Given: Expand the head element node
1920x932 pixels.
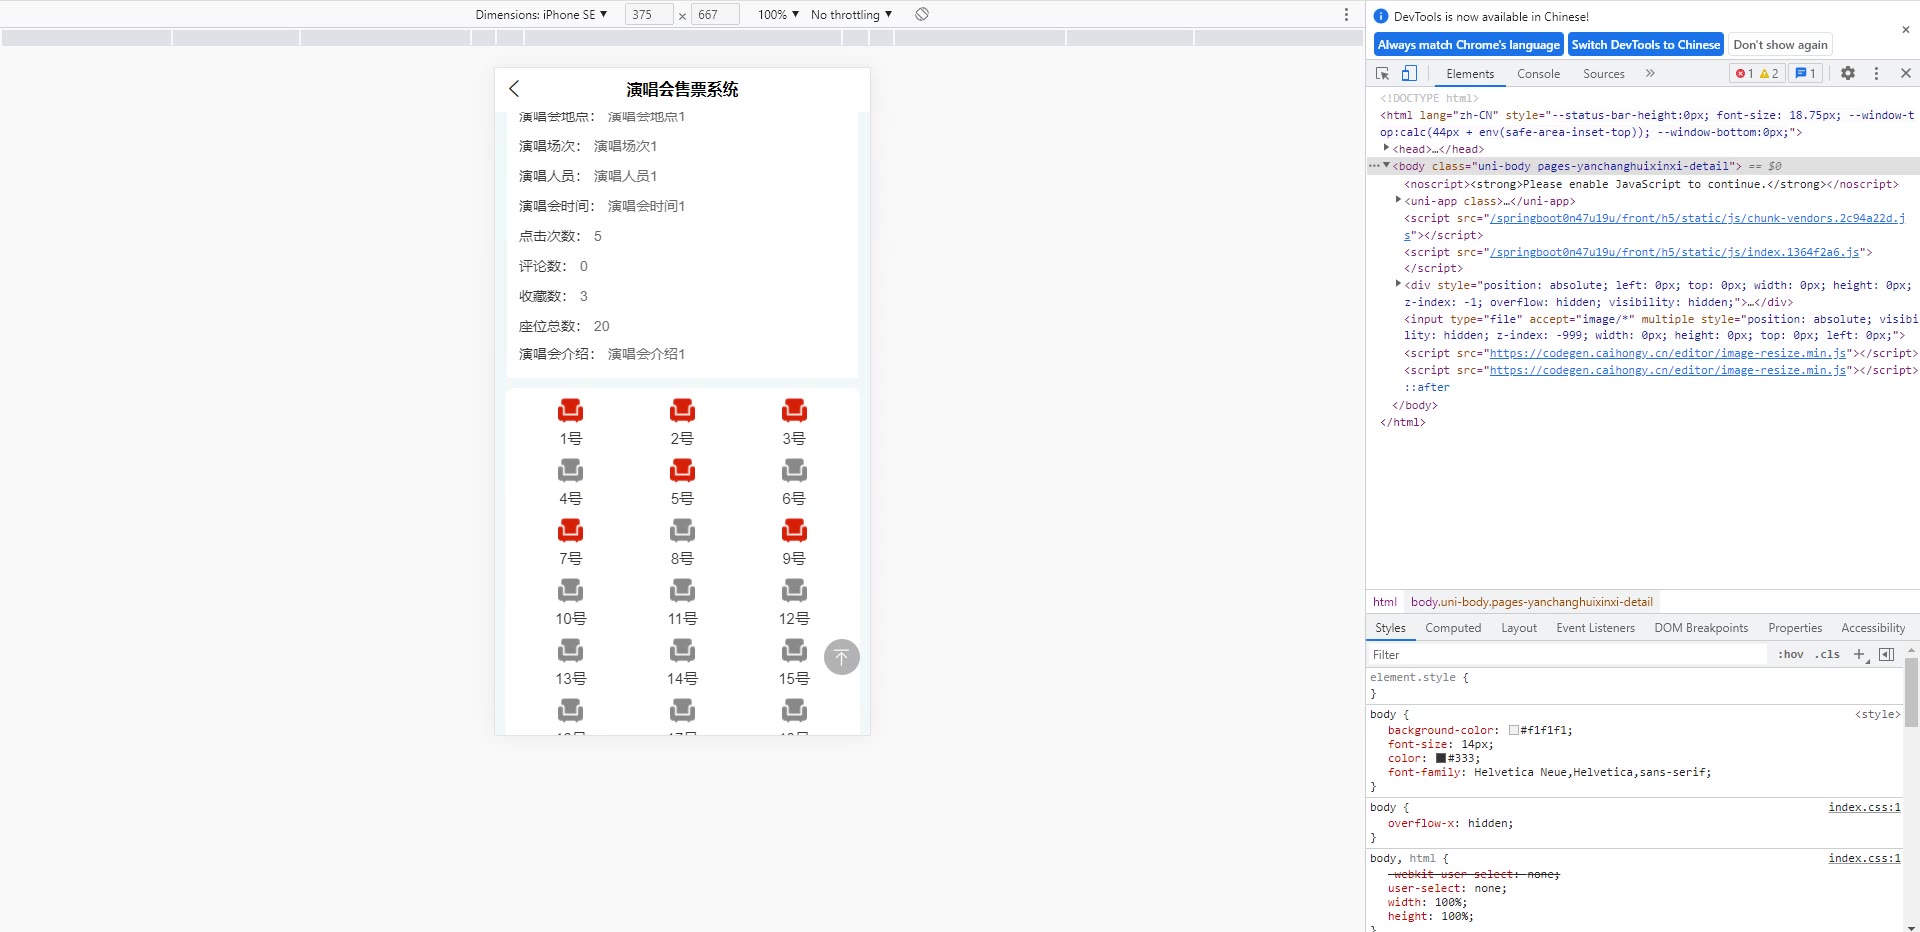Looking at the screenshot, I should 1386,149.
